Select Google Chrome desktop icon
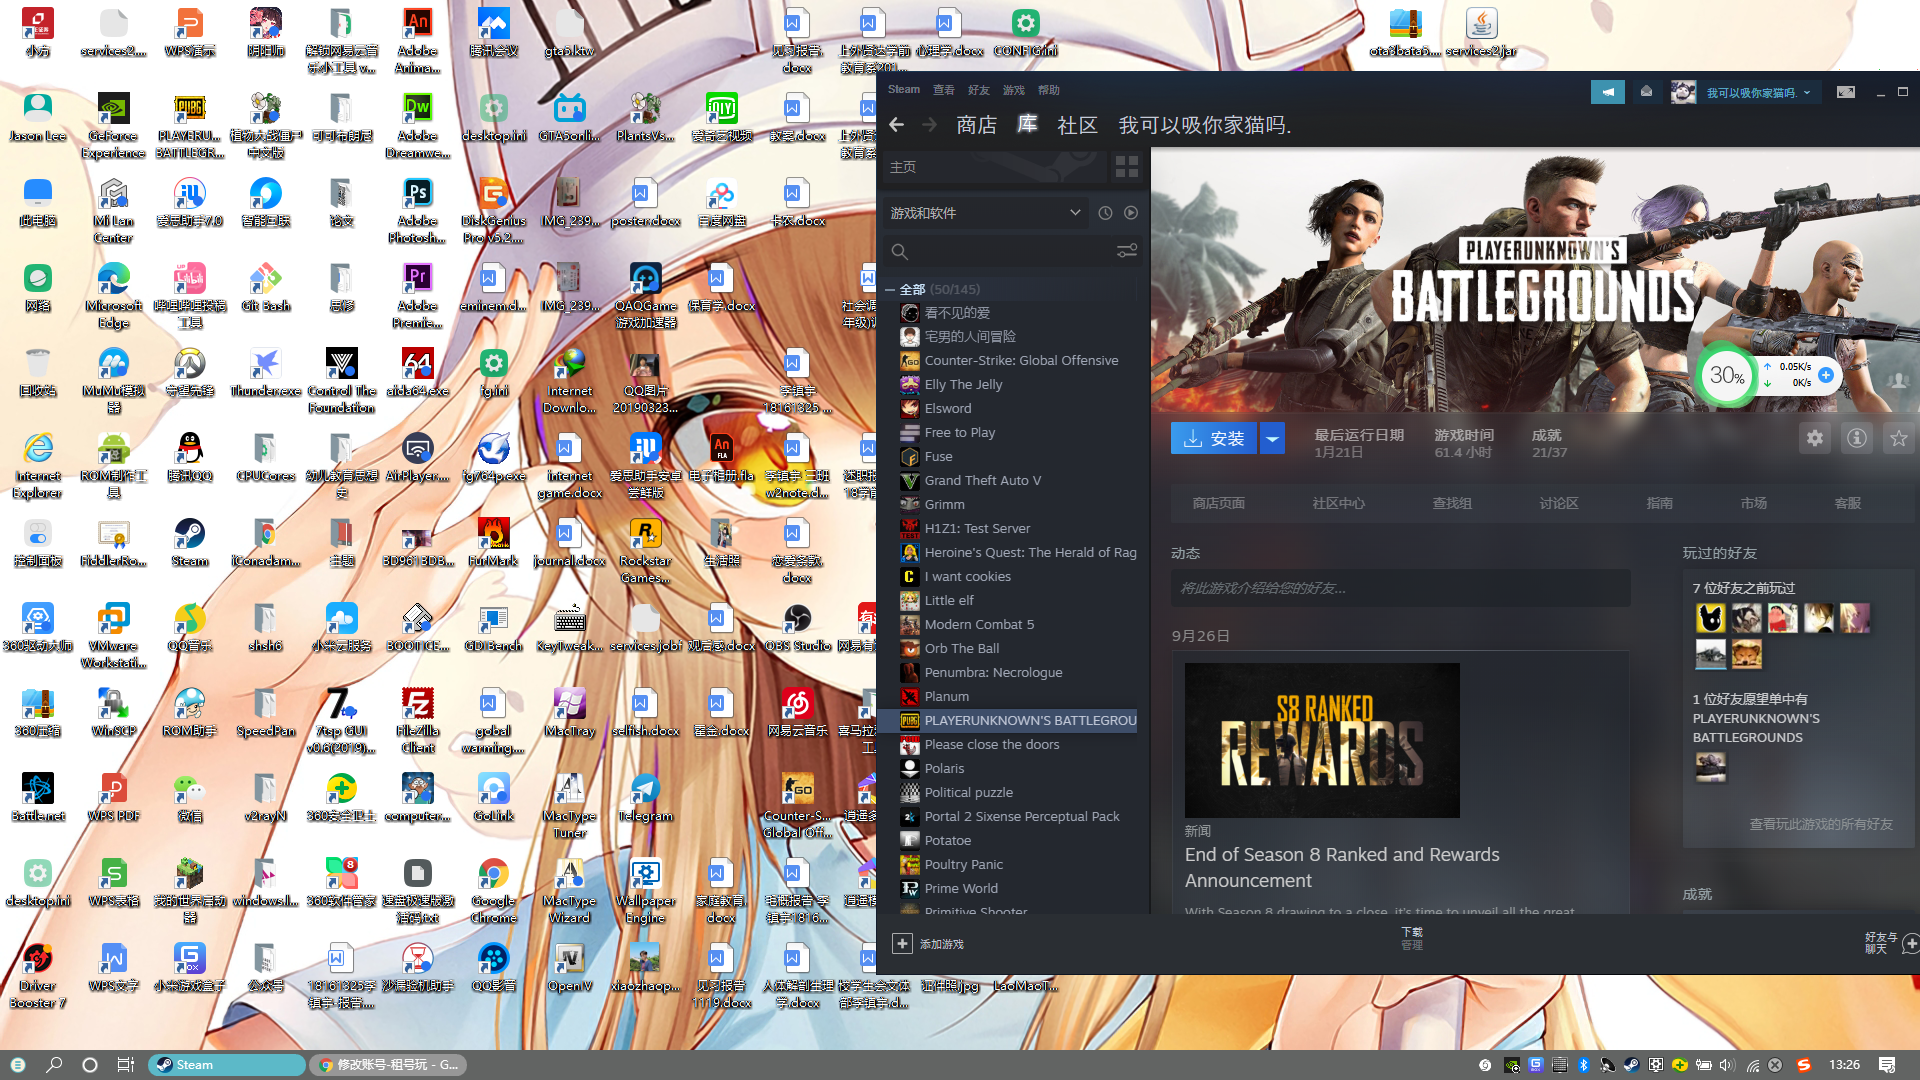The image size is (1920, 1080). coord(493,890)
